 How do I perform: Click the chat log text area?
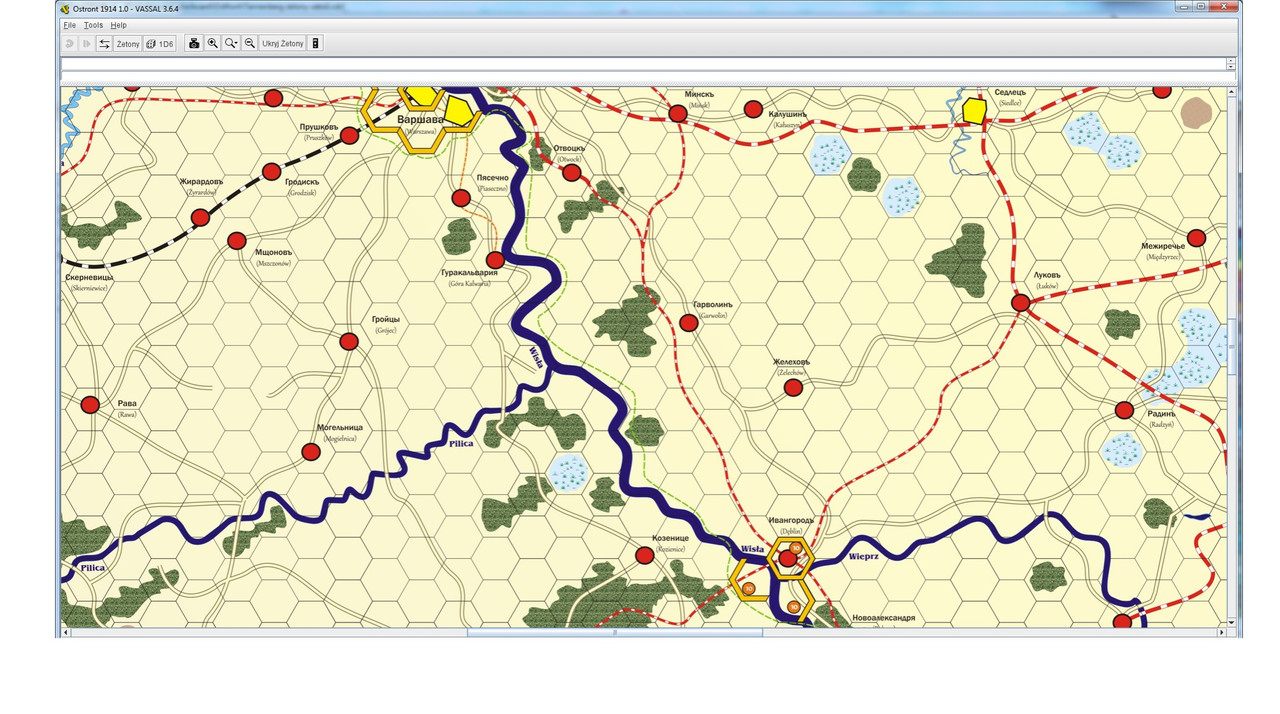click(x=643, y=63)
